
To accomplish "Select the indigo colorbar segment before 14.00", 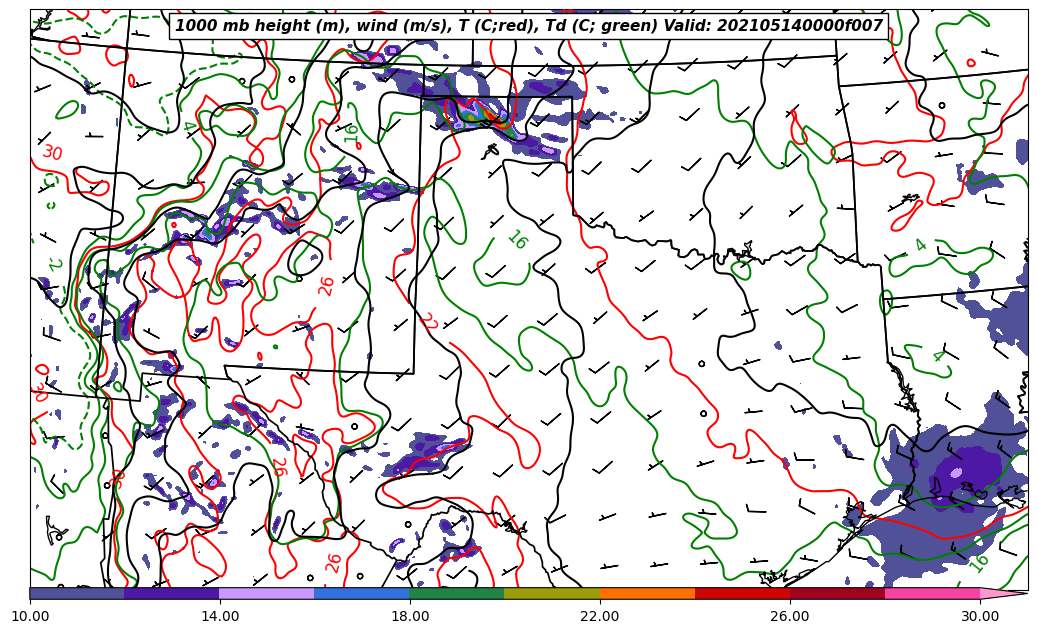I will [172, 593].
